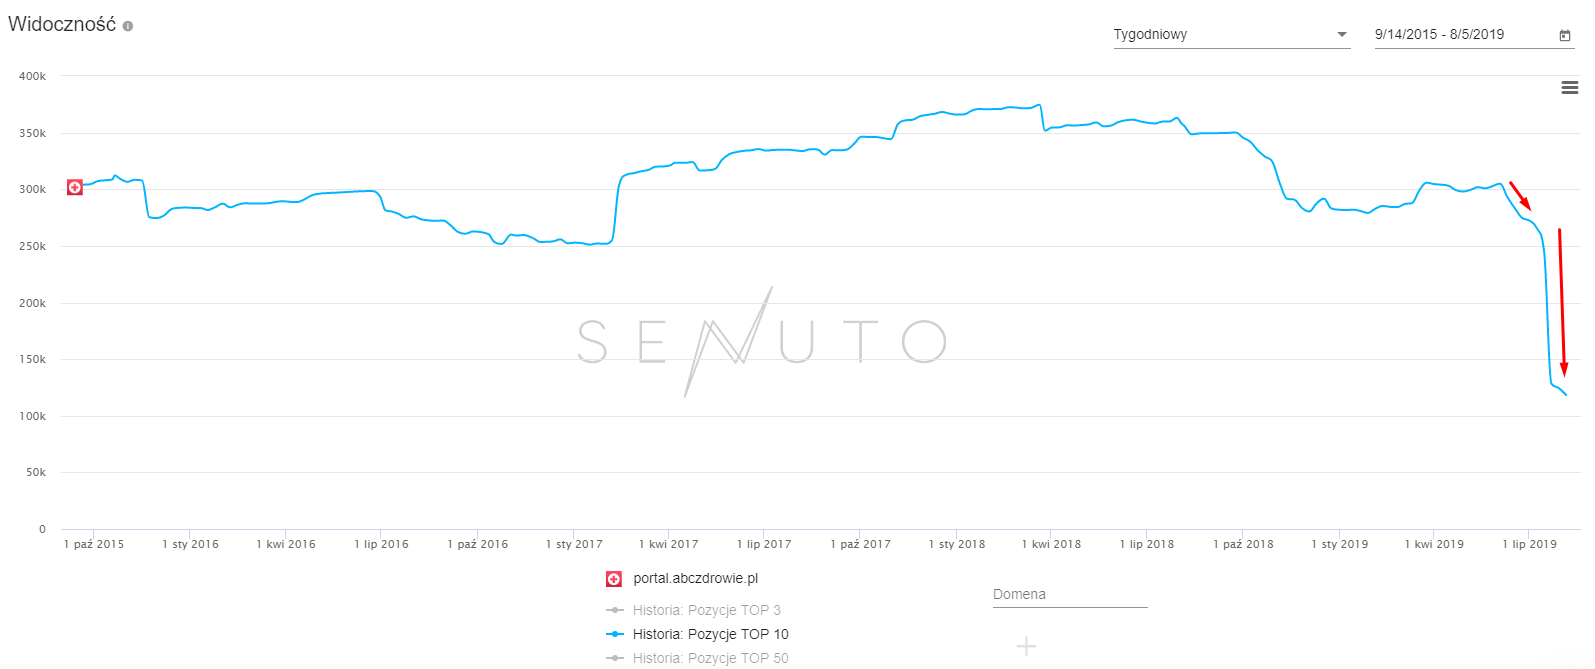This screenshot has width=1595, height=669.
Task: Click the lowest end point of blue line
Action: click(1566, 395)
